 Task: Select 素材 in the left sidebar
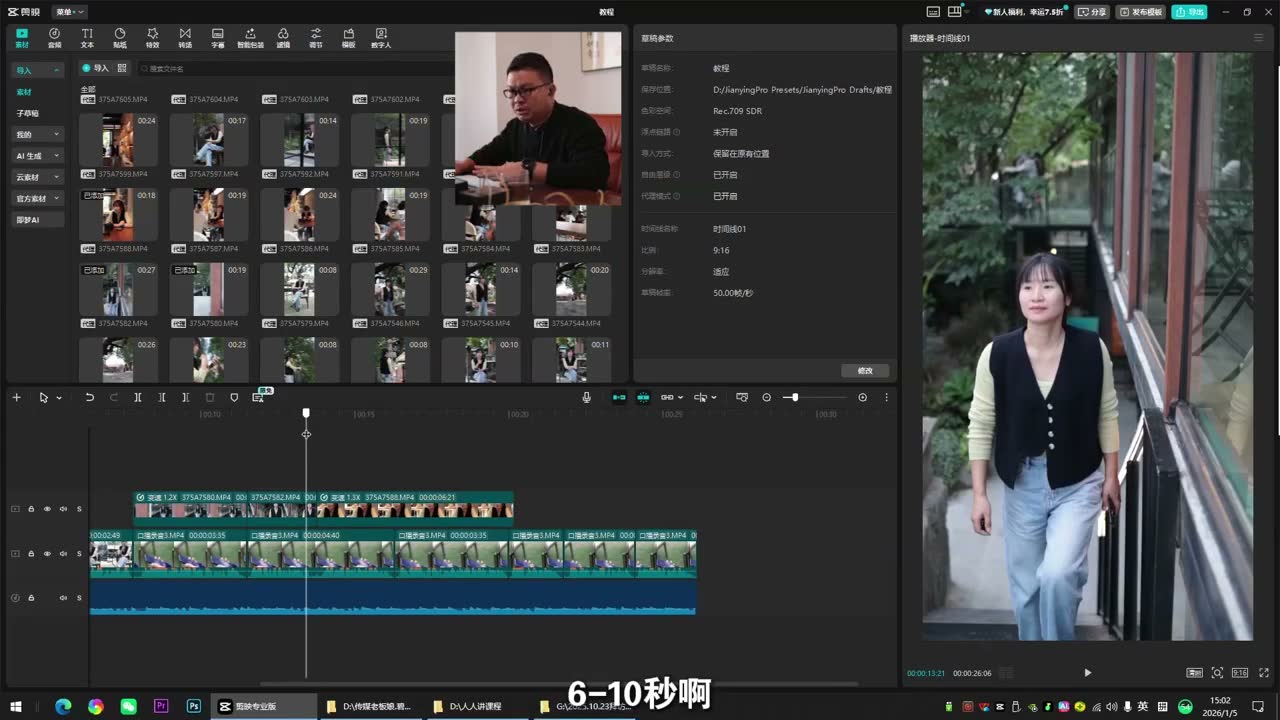24,92
